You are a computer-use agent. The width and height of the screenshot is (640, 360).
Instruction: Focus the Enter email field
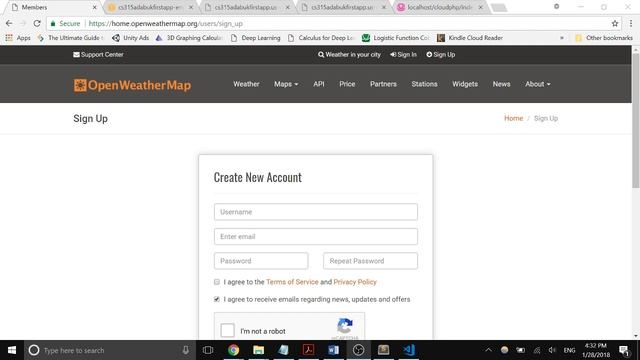pos(316,236)
